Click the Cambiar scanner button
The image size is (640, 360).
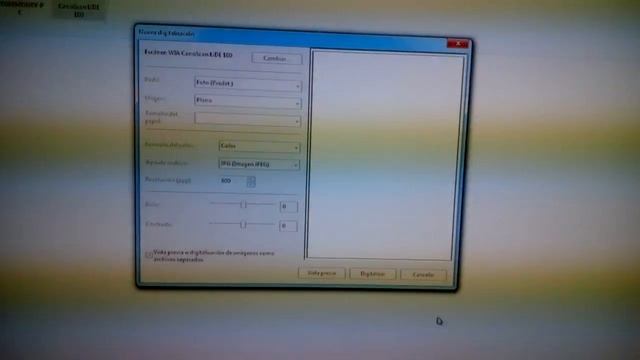[x=277, y=58]
